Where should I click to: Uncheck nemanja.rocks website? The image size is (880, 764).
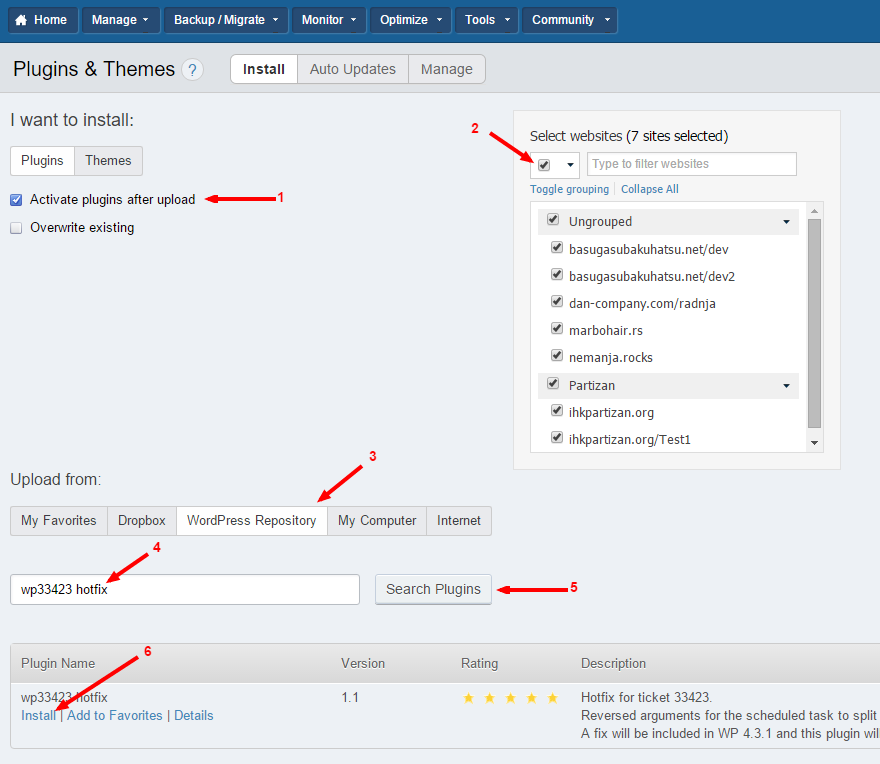(557, 356)
